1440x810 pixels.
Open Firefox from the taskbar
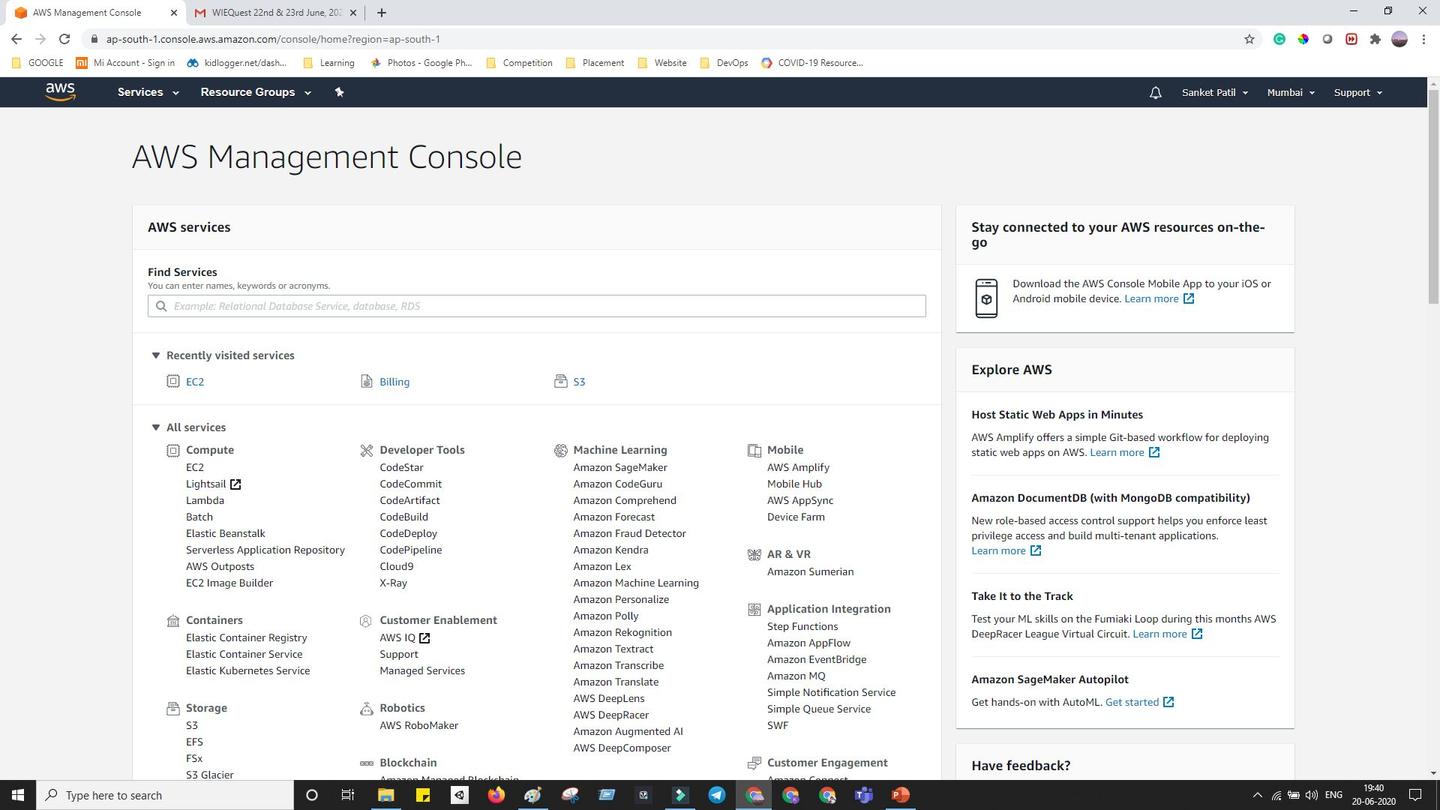[496, 795]
